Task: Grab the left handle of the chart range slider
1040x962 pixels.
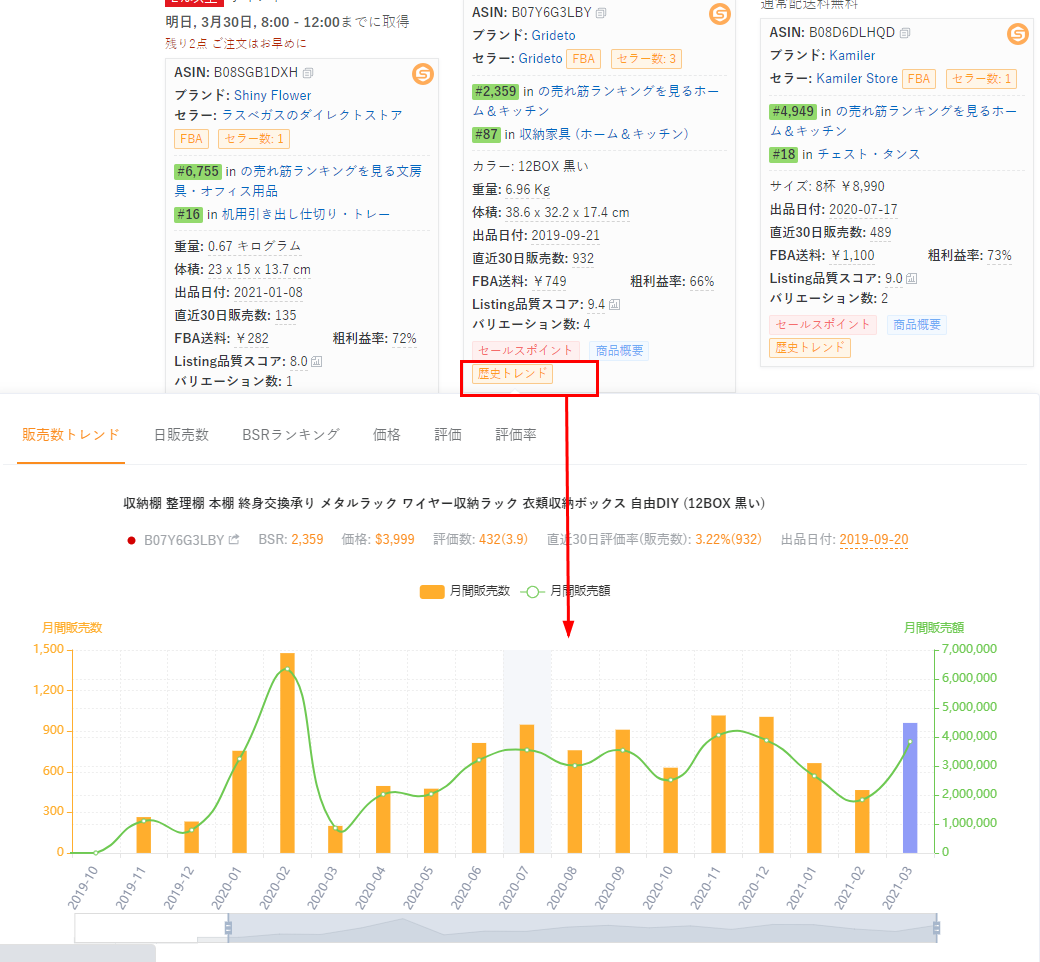Action: pos(228,928)
